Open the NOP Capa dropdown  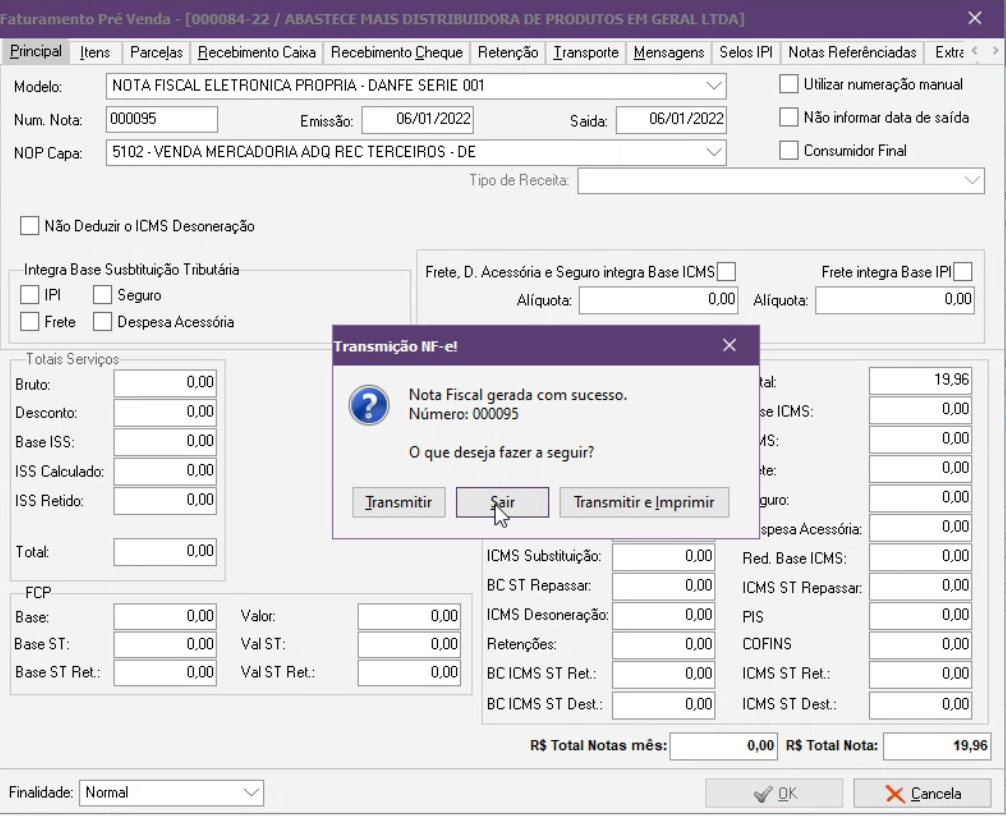(714, 152)
